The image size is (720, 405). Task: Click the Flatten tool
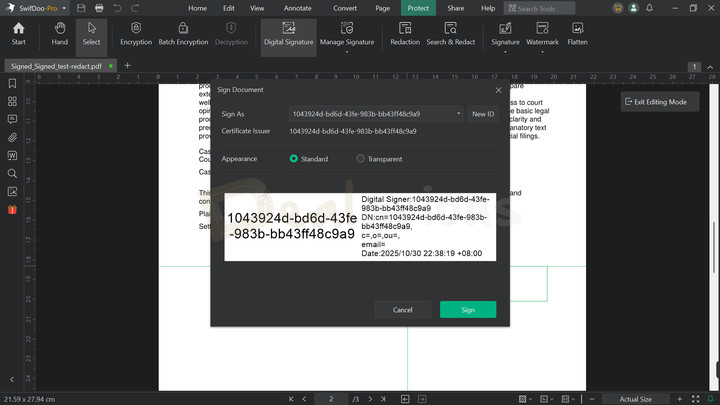pos(577,34)
